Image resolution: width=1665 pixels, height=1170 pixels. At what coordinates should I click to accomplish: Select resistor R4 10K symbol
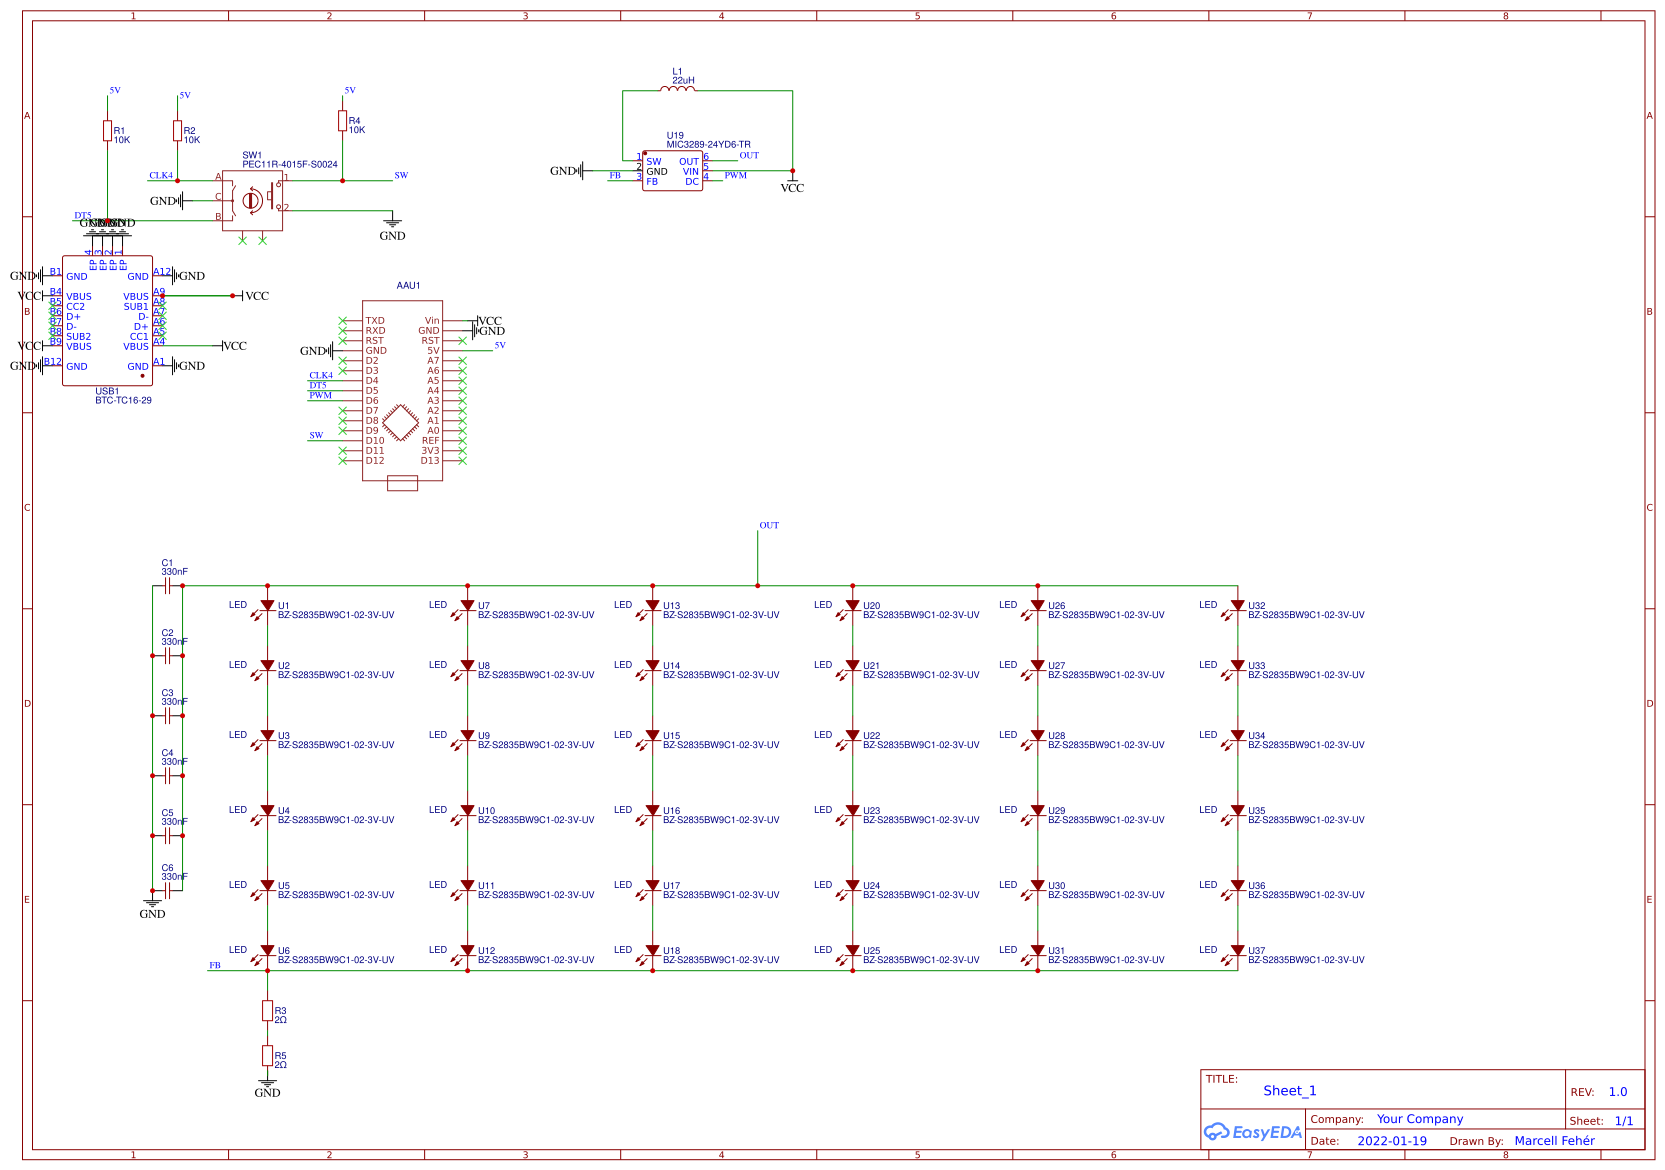pyautogui.click(x=342, y=121)
